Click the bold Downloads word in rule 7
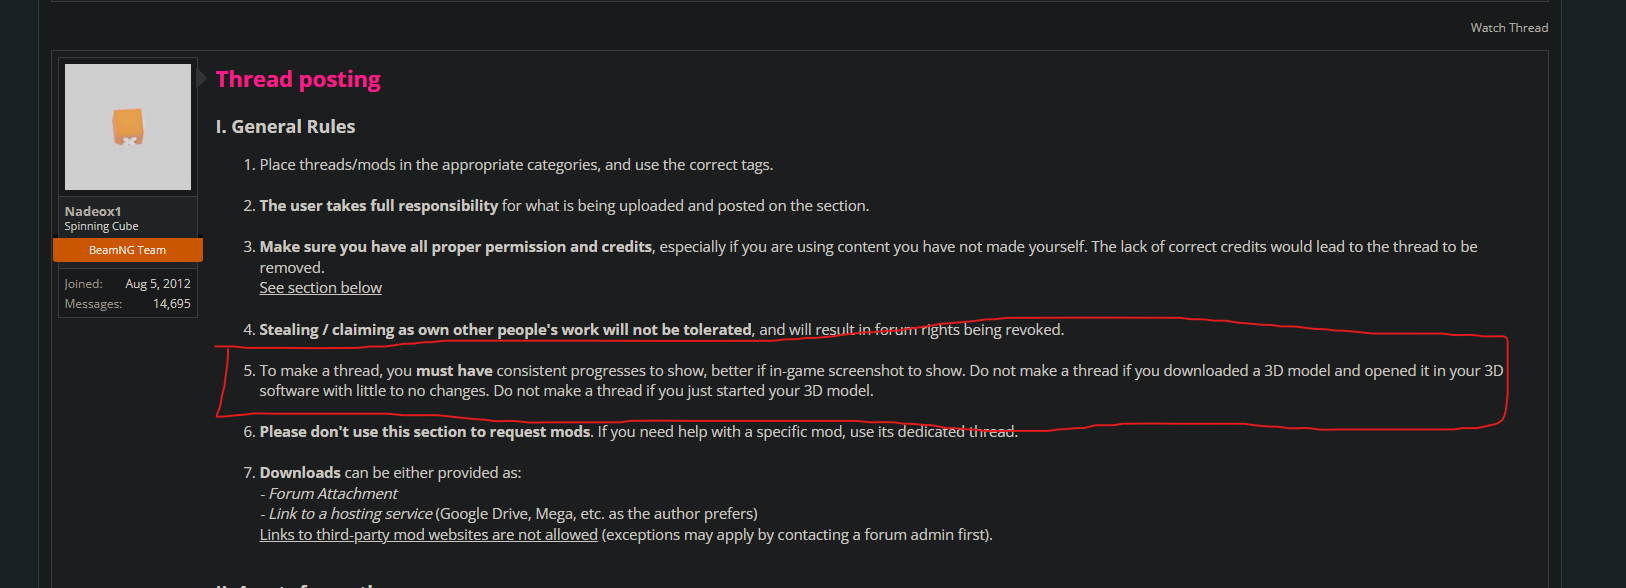 300,473
